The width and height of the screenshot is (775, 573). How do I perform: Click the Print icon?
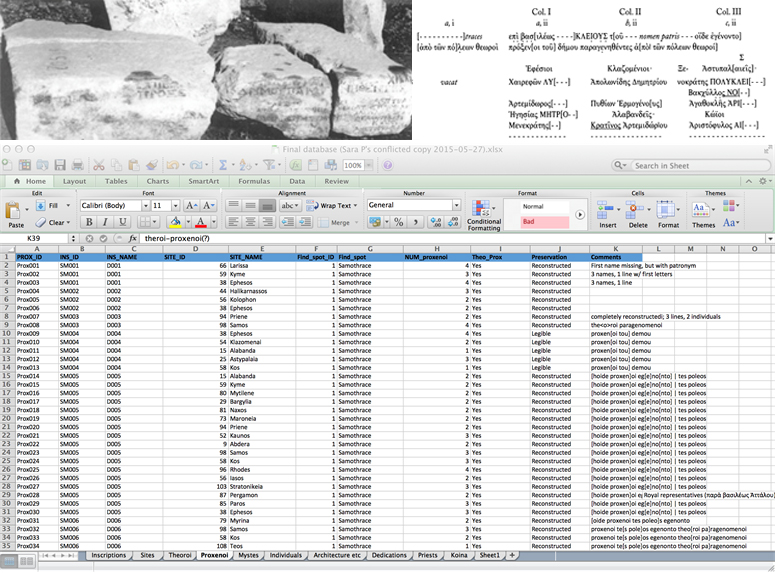76,165
